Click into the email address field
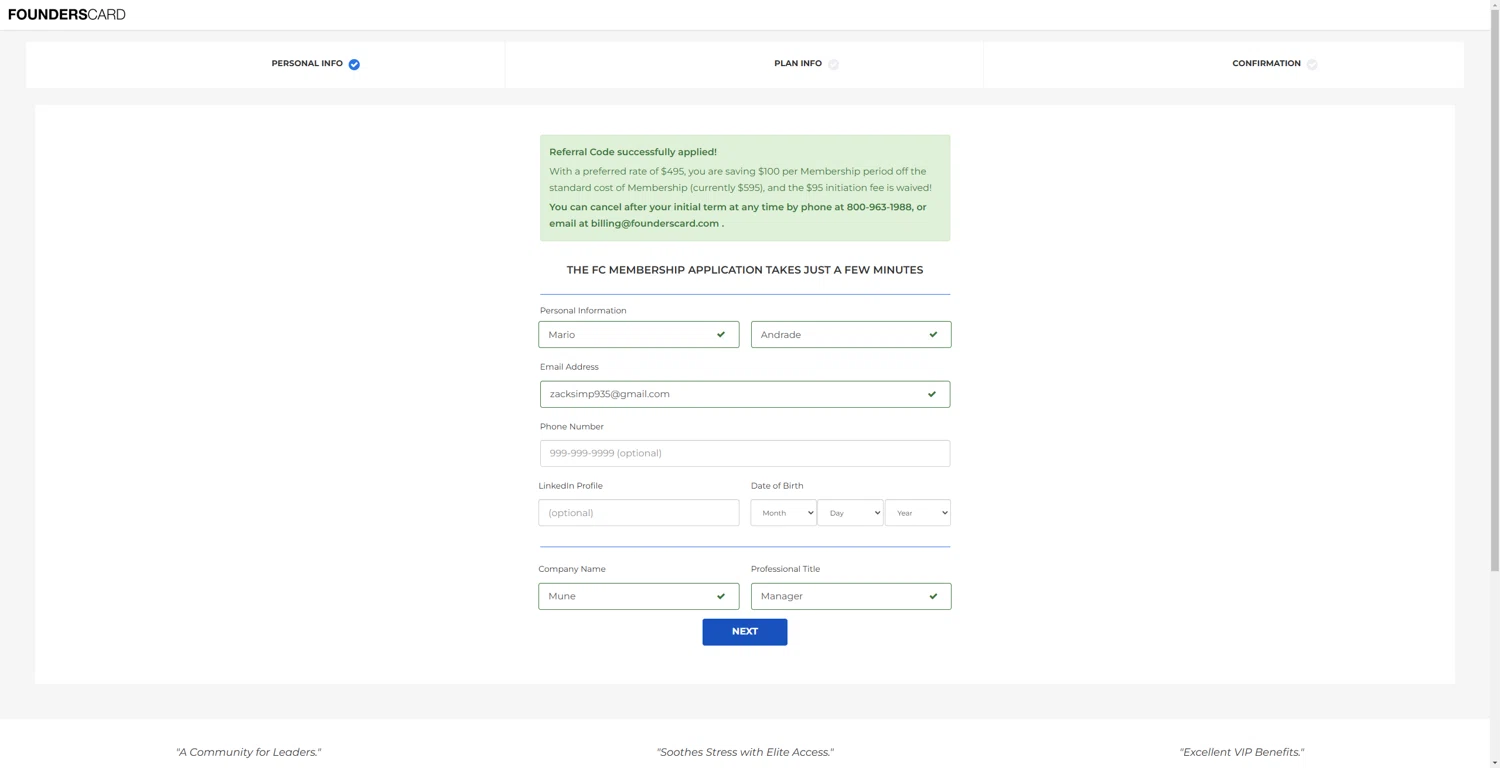The image size is (1500, 768). tap(745, 394)
